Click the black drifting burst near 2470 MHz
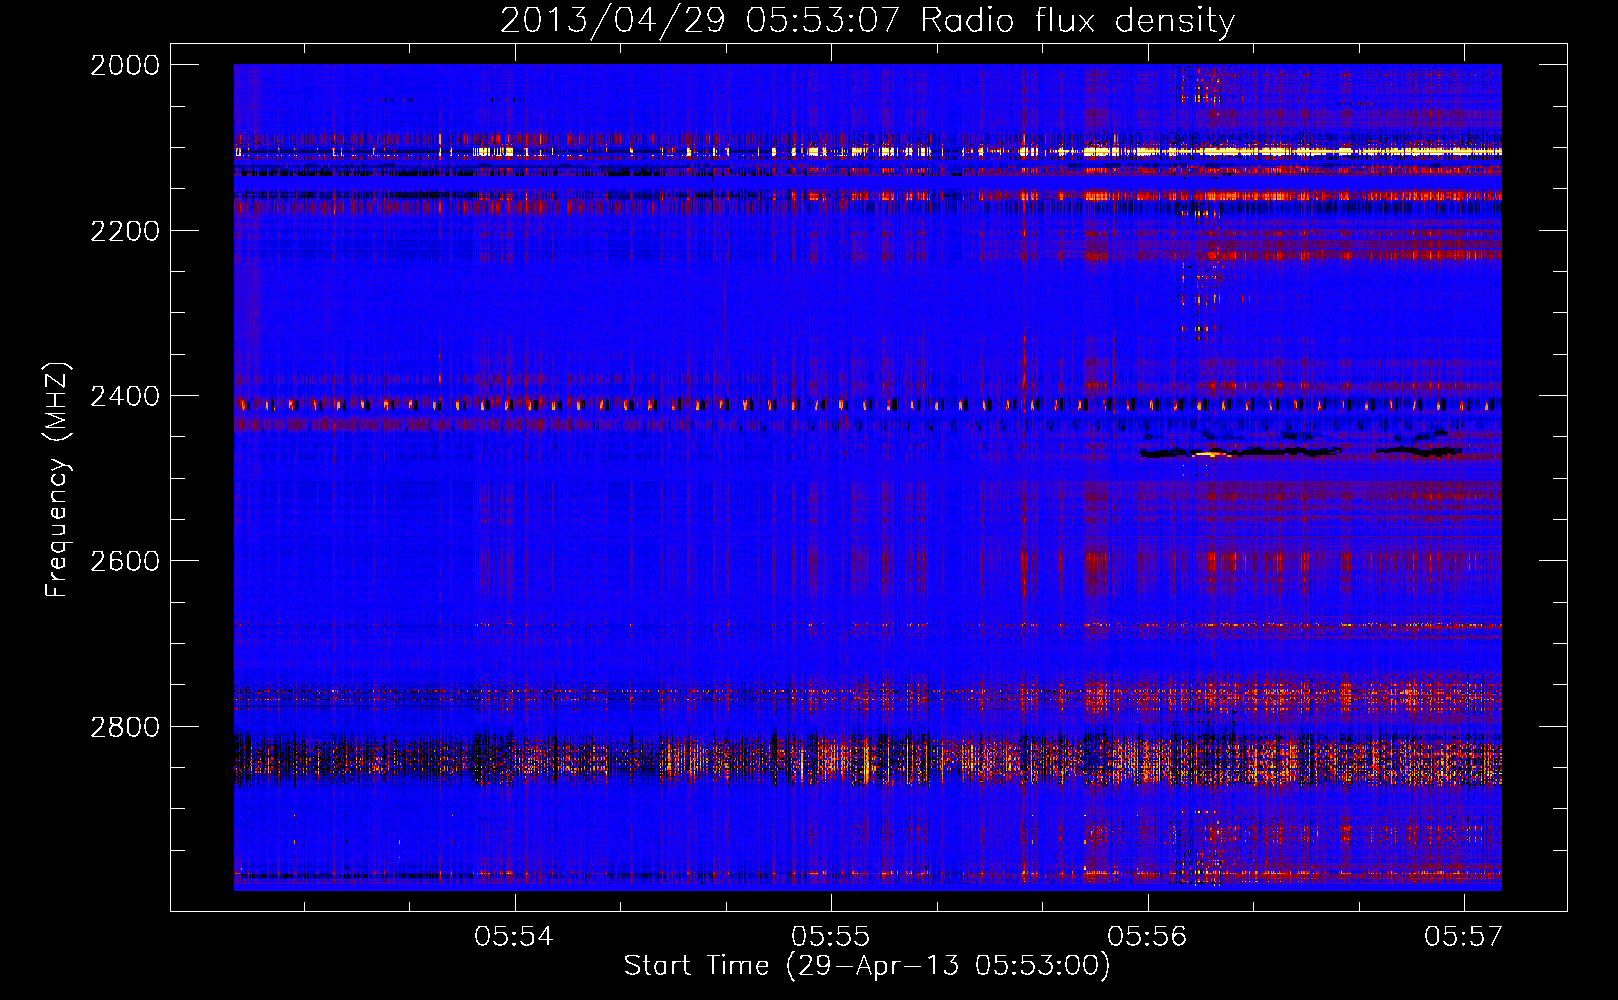 pyautogui.click(x=1300, y=451)
